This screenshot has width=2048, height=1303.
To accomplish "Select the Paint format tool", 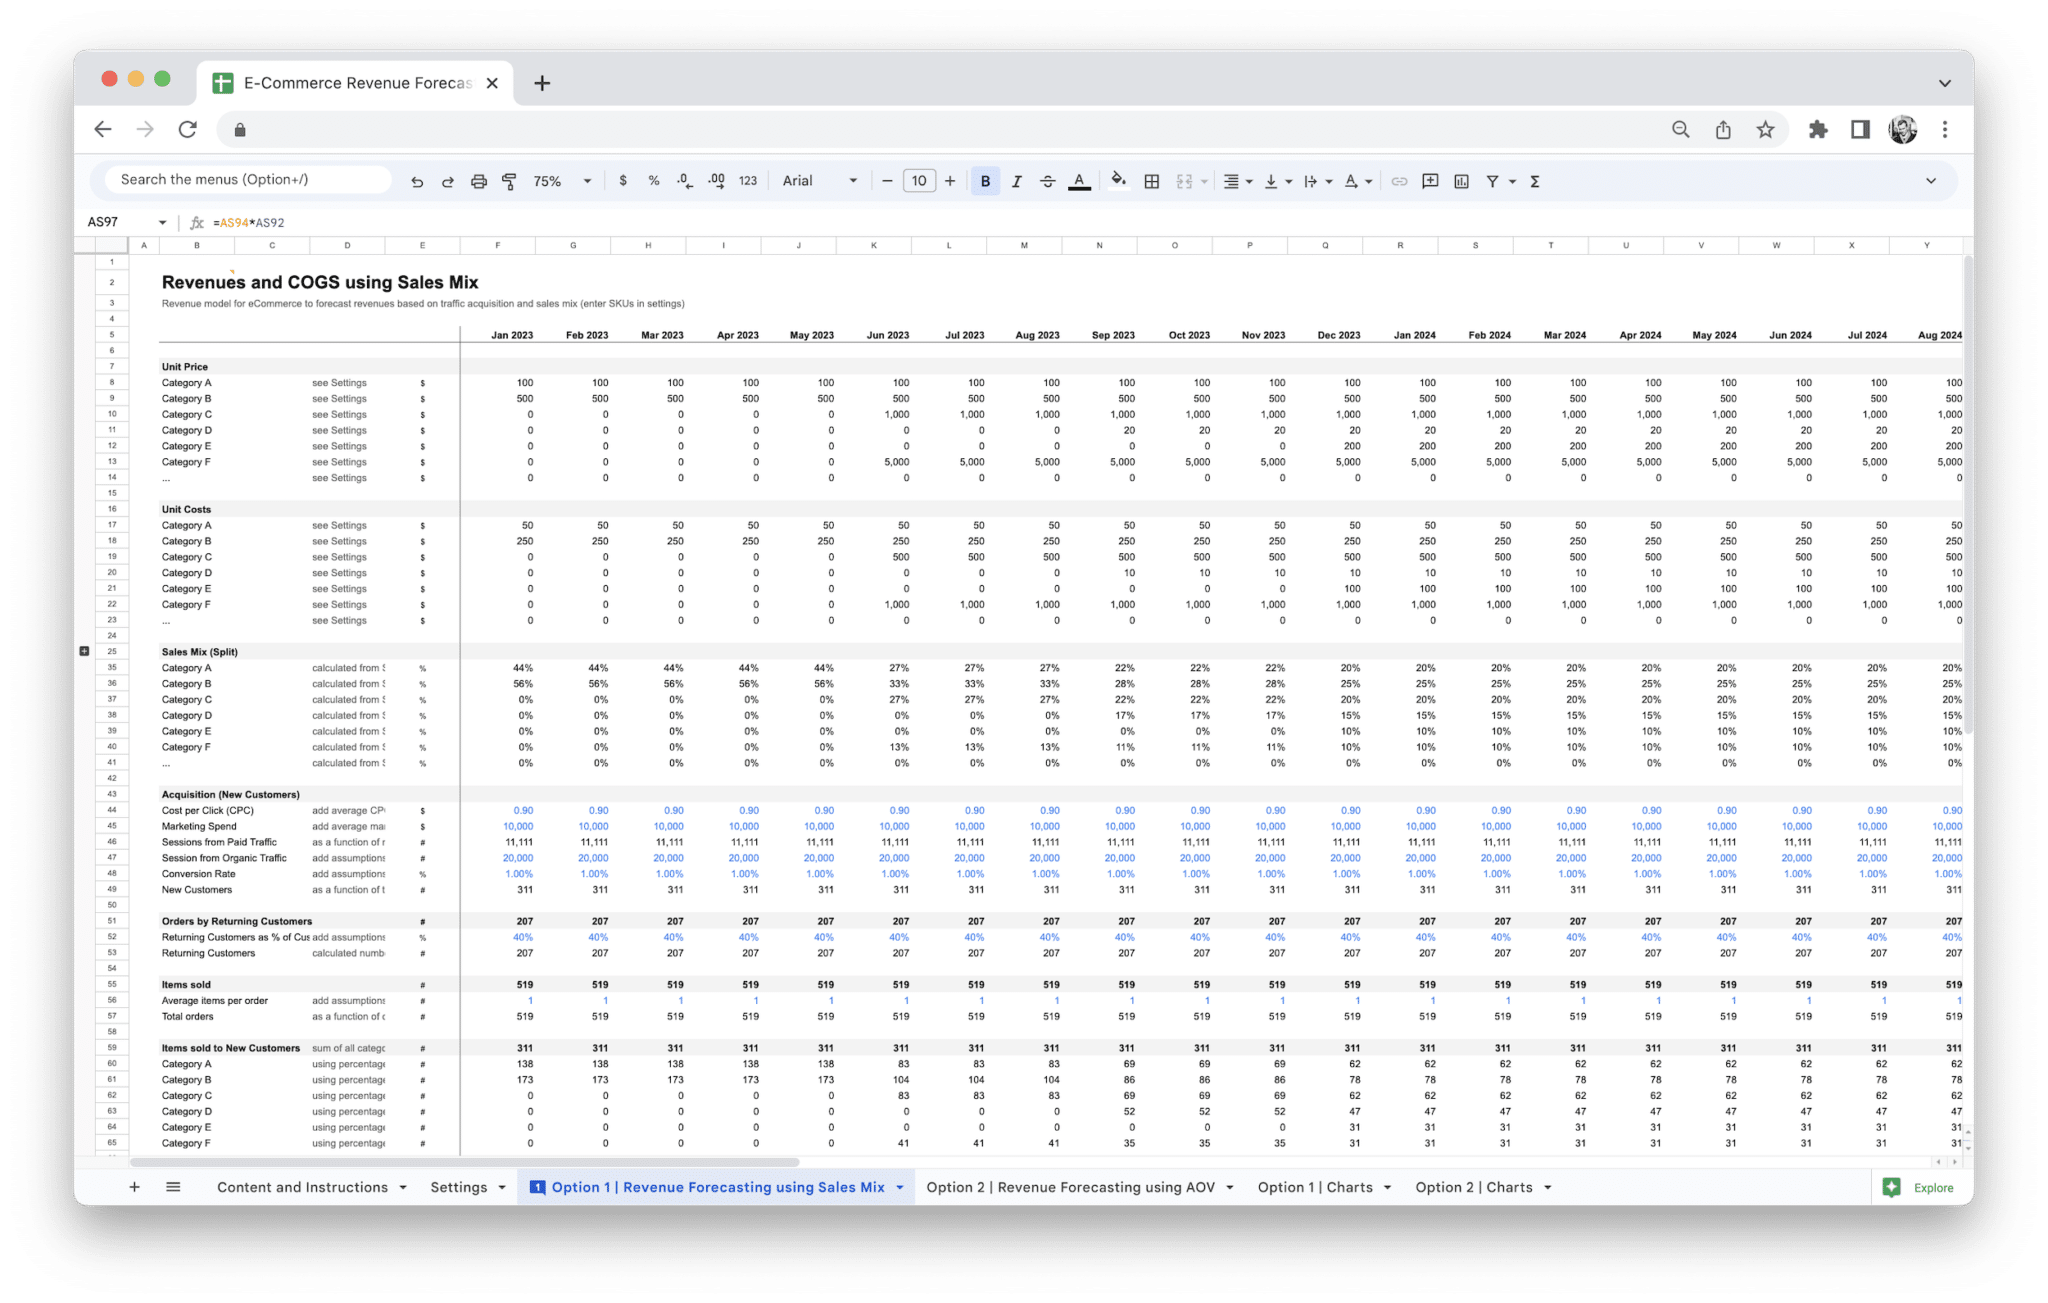I will [x=509, y=181].
